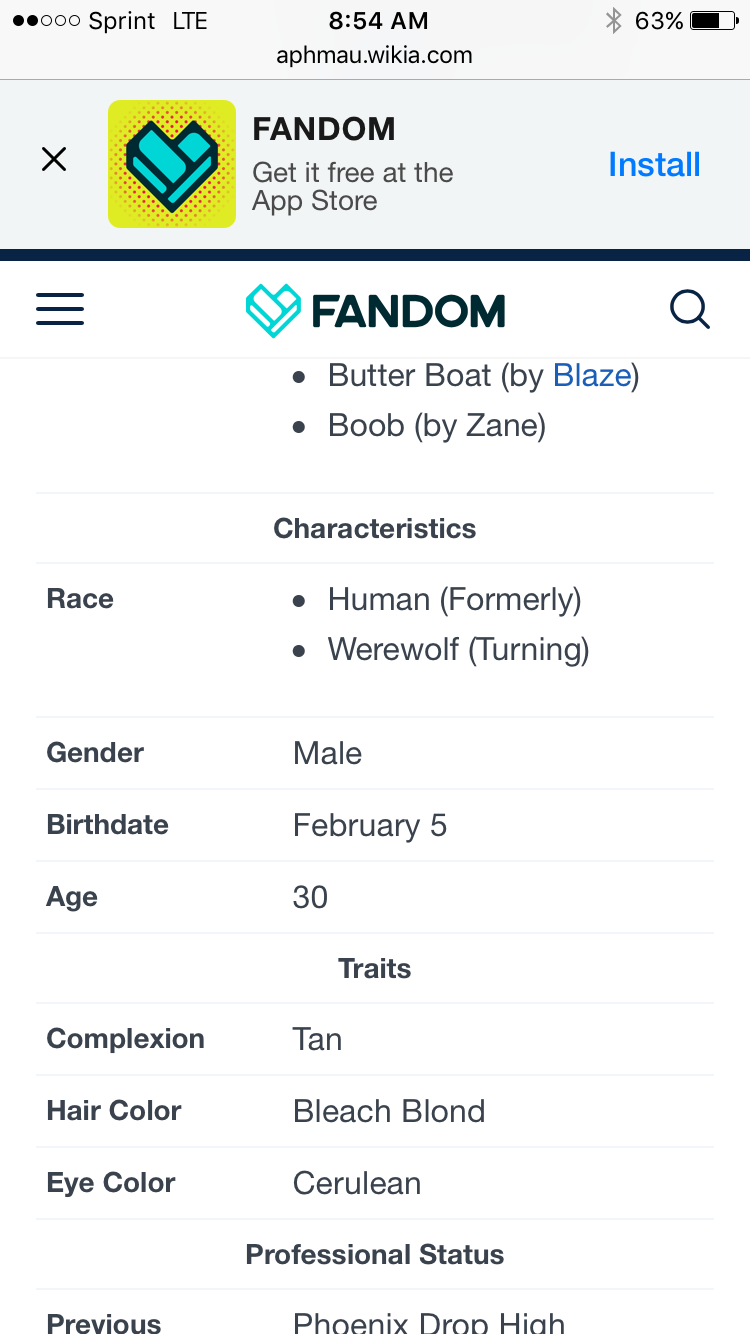Screen dimensions: 750x1334
Task: Select the Werewolf (Turning) race entry
Action: click(458, 650)
